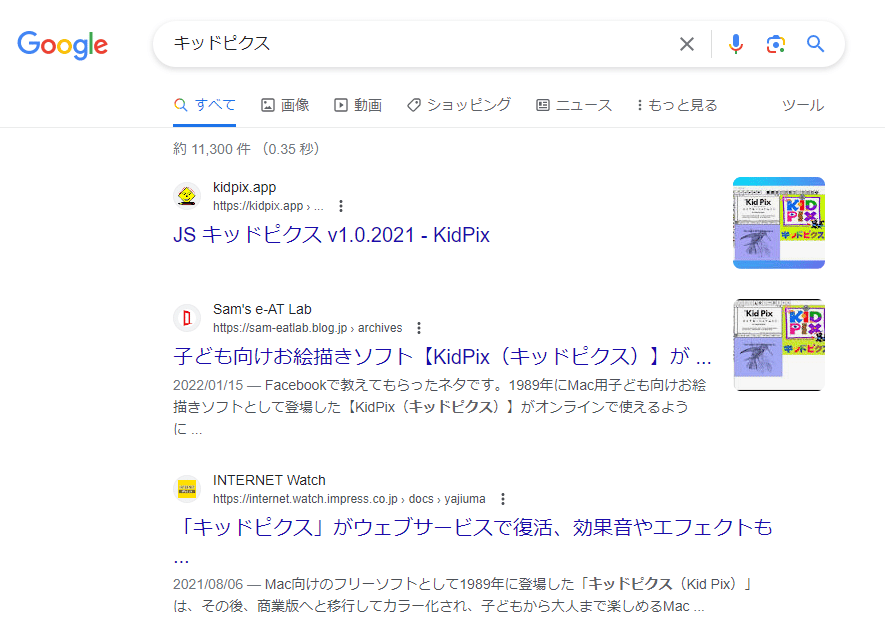
Task: Click the INTERNET Watch favicon
Action: pos(187,489)
